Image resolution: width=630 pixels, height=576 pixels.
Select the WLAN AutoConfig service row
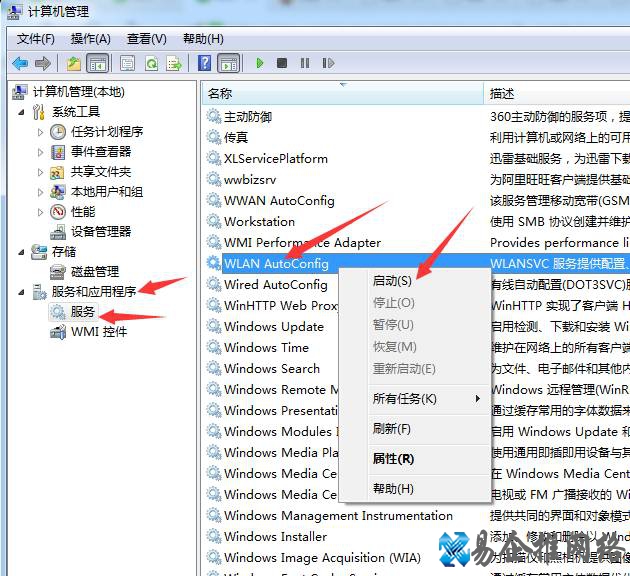276,263
